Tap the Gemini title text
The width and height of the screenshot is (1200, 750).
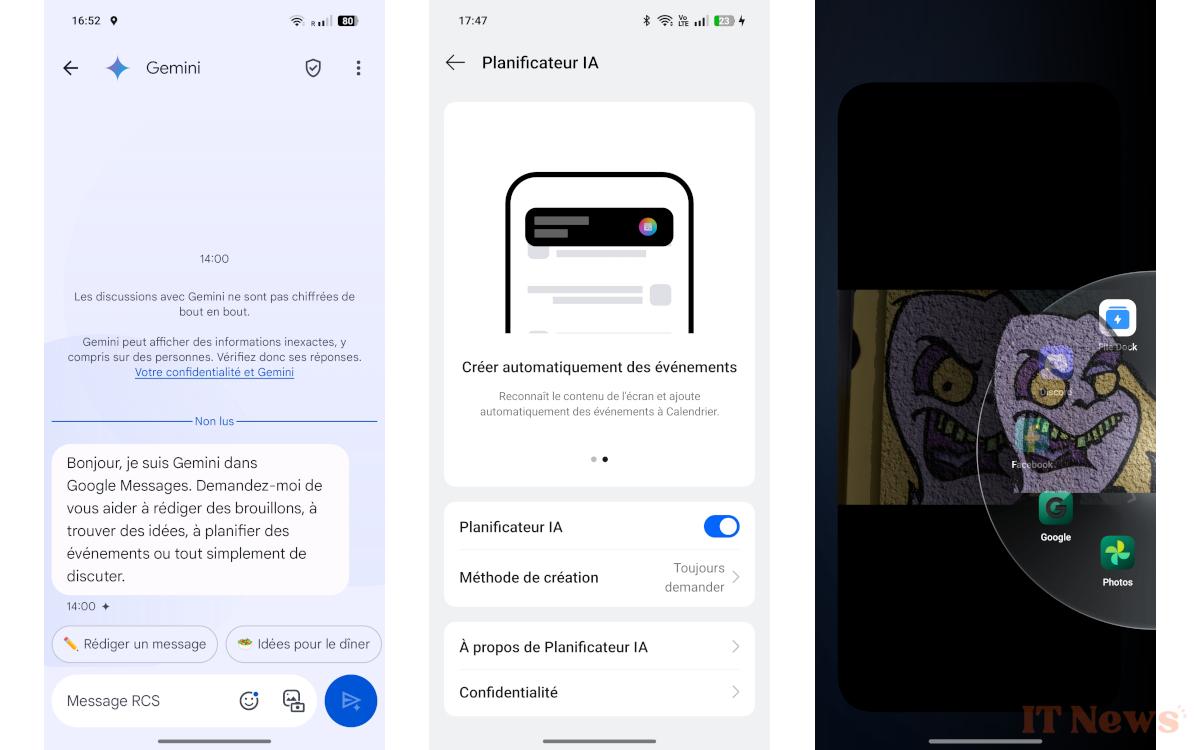[173, 68]
